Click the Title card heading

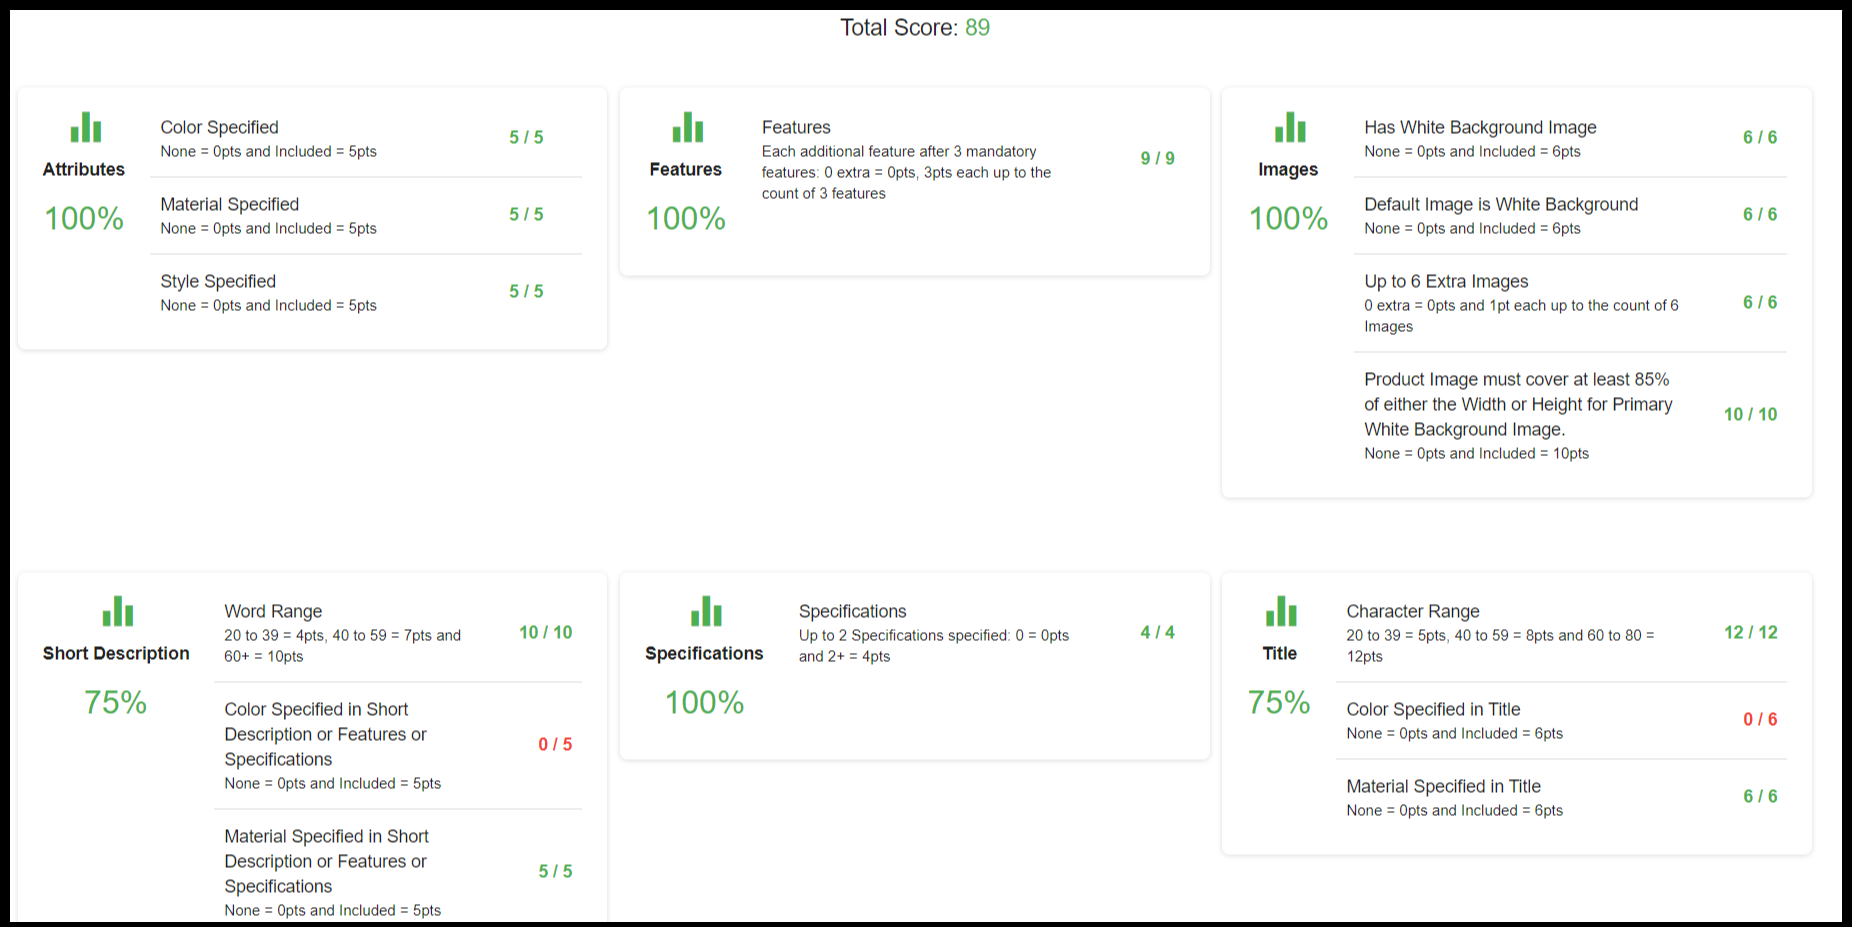[x=1279, y=653]
